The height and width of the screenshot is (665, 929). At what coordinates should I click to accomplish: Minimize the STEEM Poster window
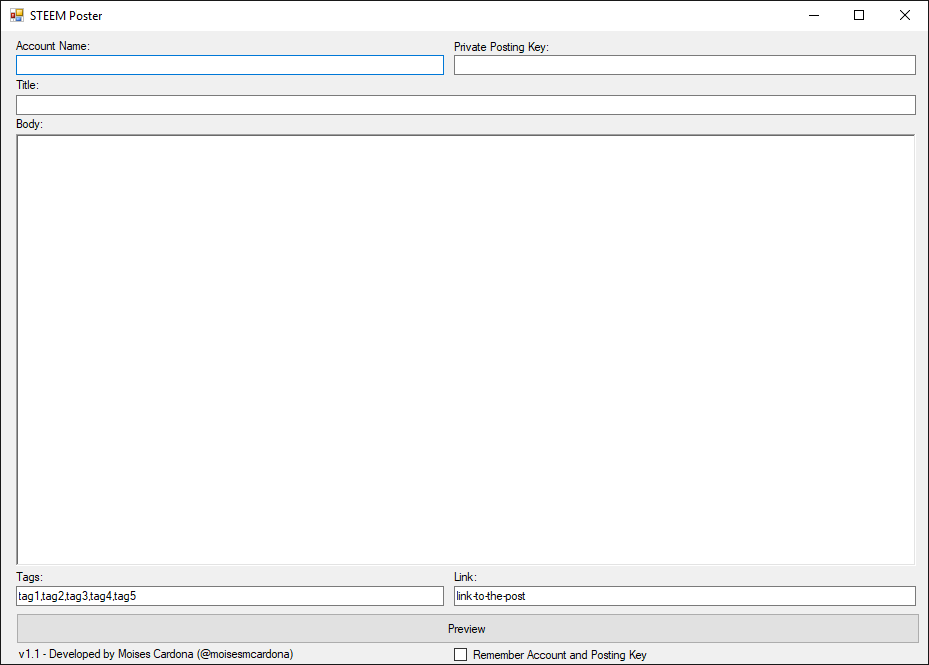tap(814, 15)
